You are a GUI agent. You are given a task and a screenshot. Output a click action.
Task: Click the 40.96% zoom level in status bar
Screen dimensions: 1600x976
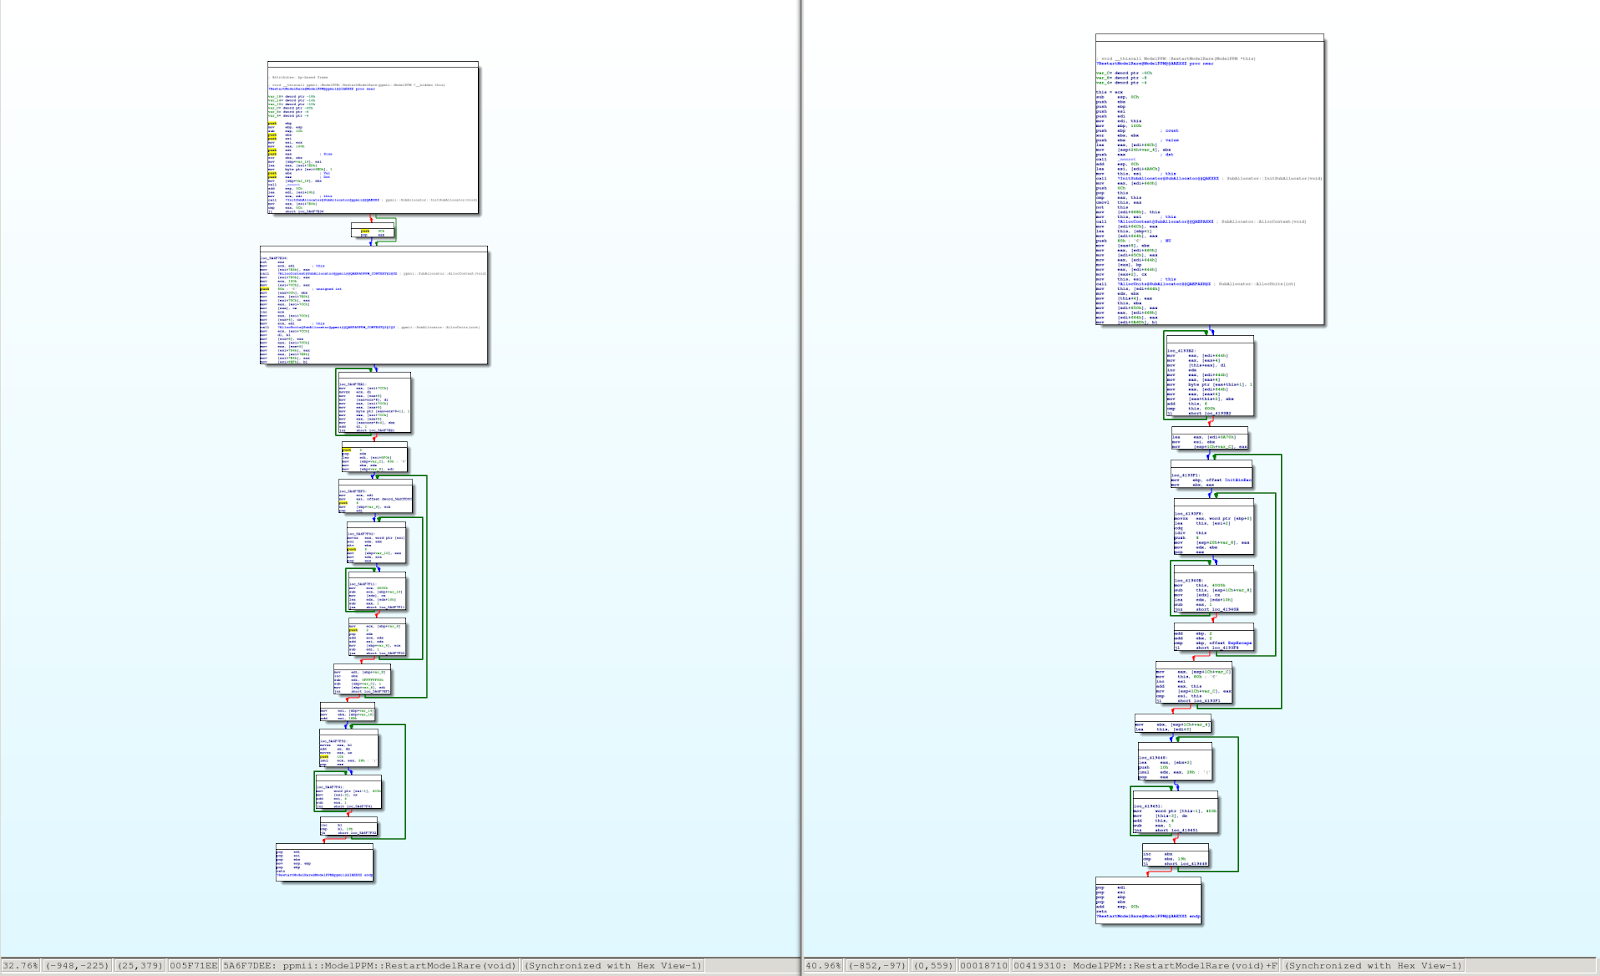point(824,966)
